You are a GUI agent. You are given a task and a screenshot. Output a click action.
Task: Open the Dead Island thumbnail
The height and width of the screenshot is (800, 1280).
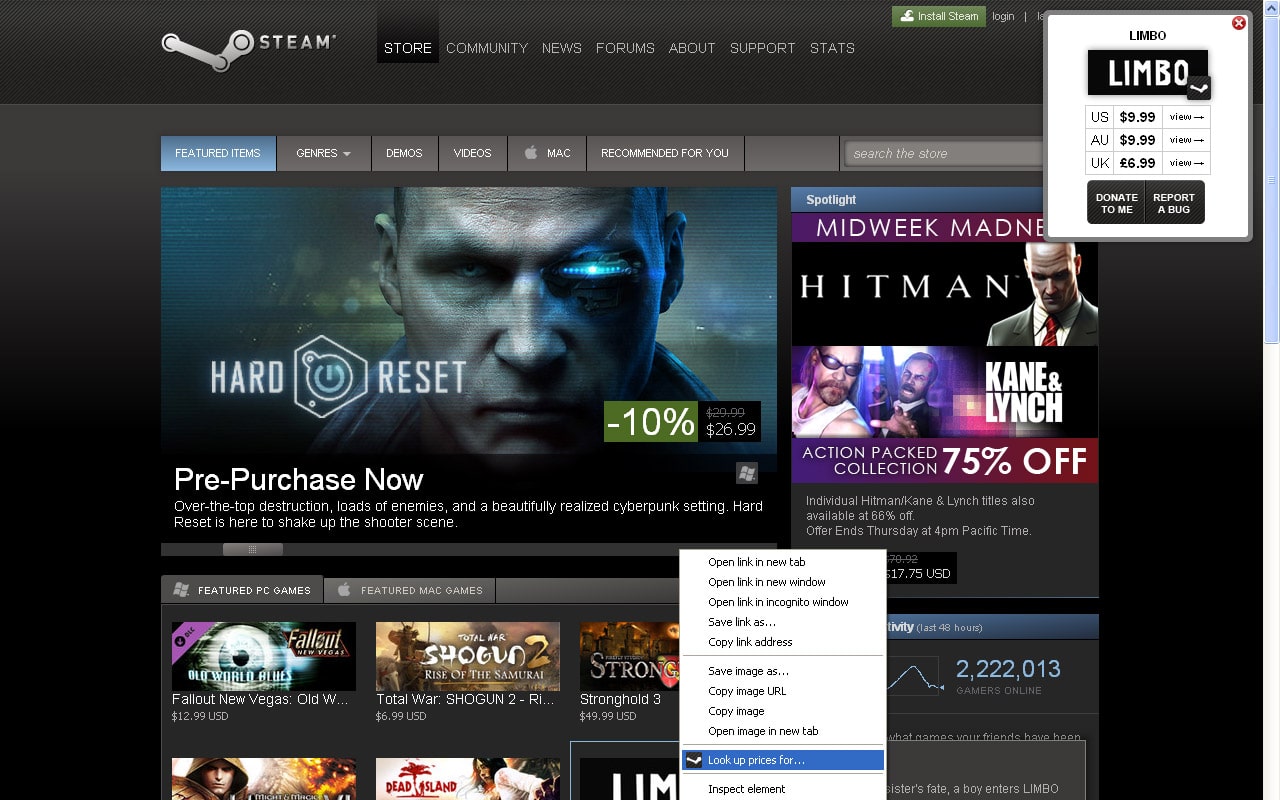coord(468,779)
